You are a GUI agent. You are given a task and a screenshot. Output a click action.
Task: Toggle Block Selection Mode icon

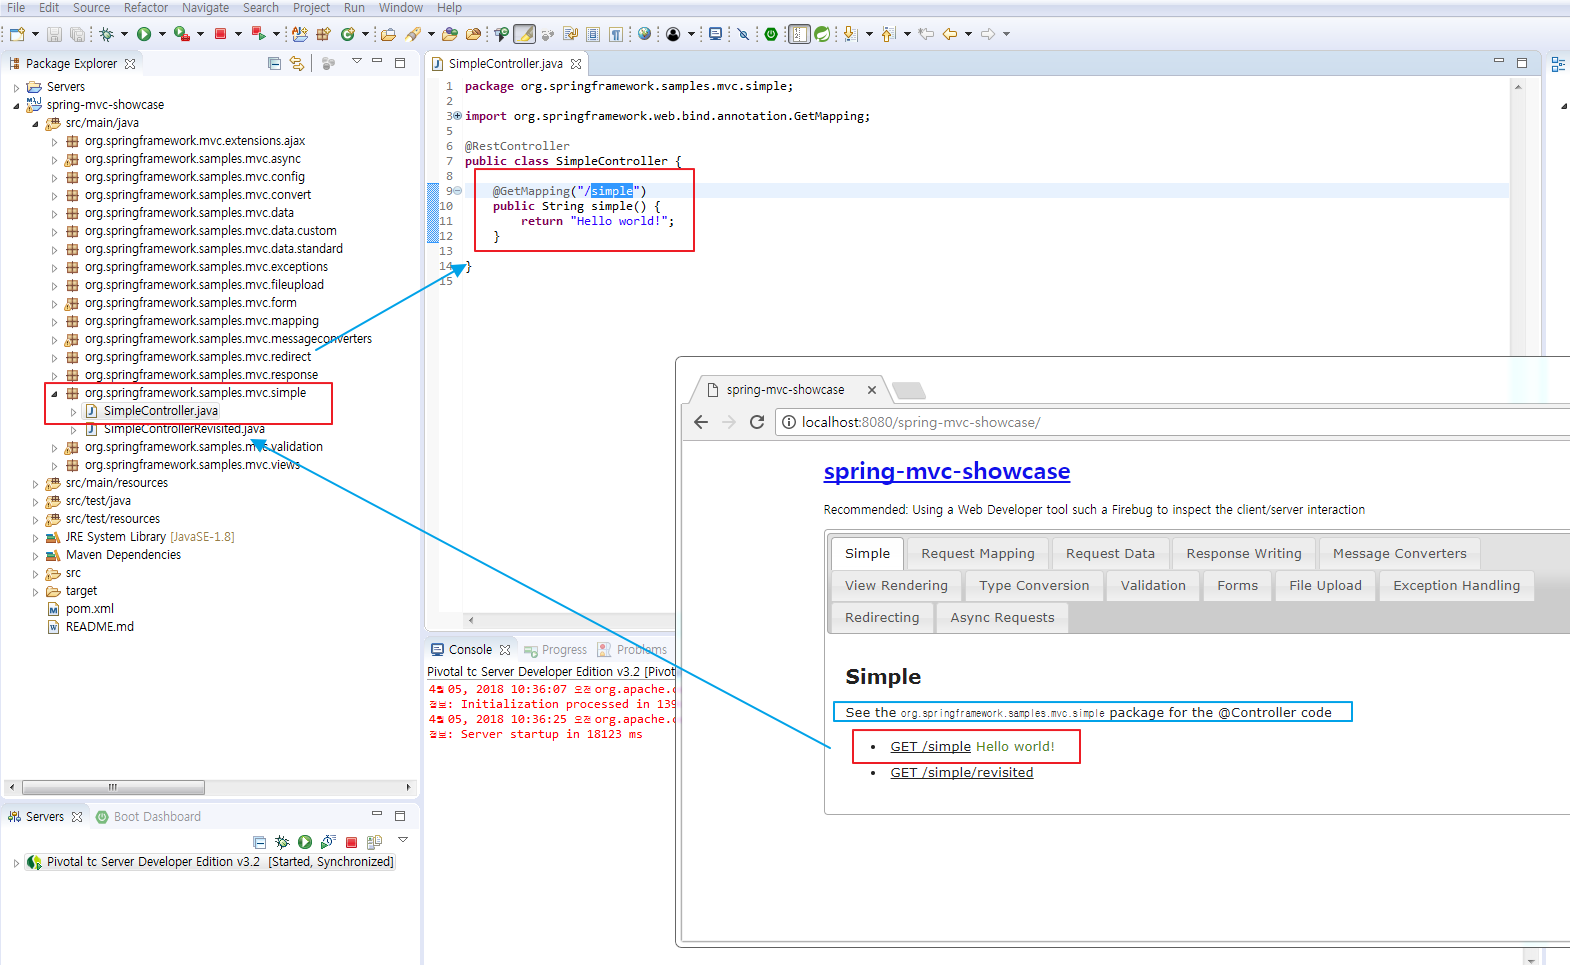[593, 34]
